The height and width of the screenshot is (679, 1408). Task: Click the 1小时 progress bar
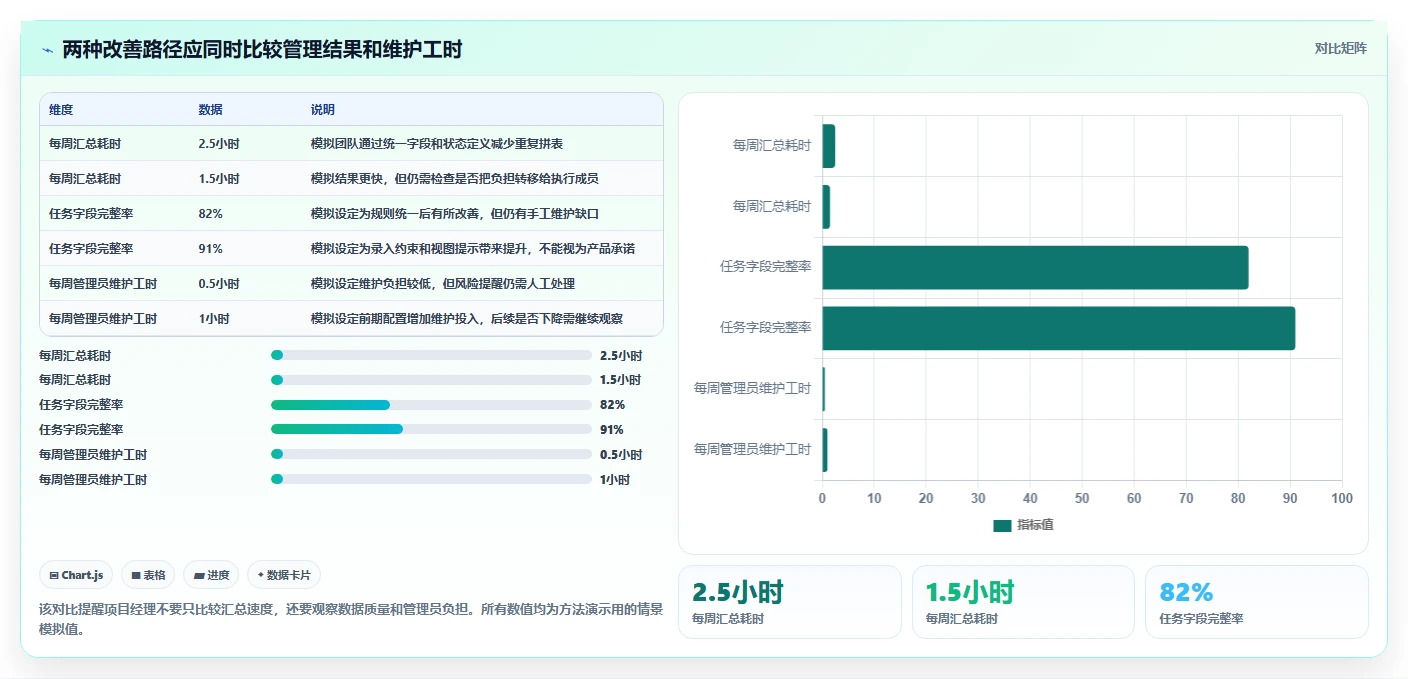click(x=431, y=479)
